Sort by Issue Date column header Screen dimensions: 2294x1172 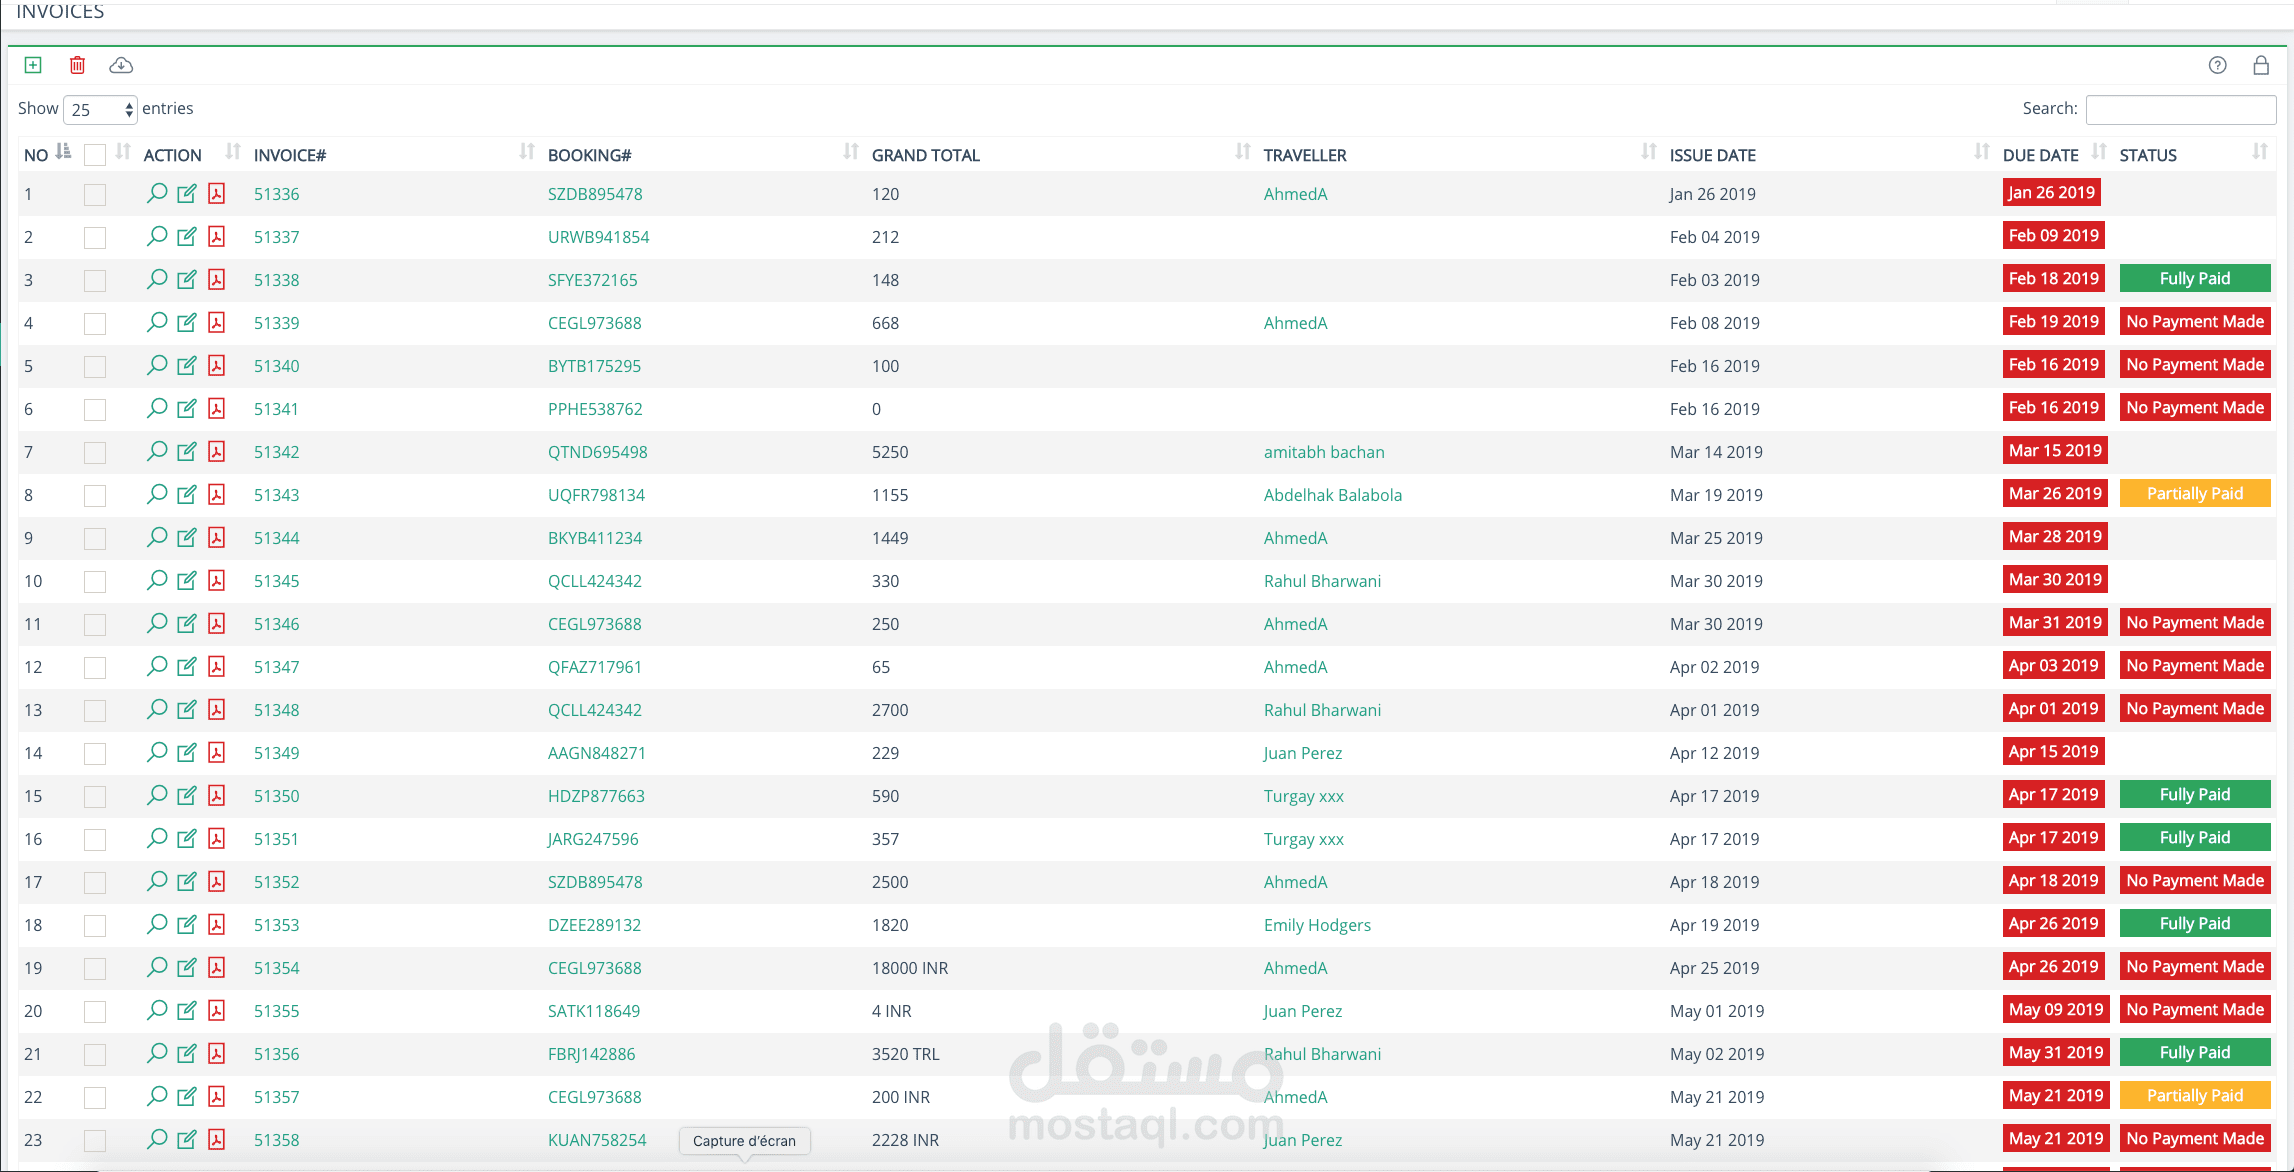(1712, 155)
